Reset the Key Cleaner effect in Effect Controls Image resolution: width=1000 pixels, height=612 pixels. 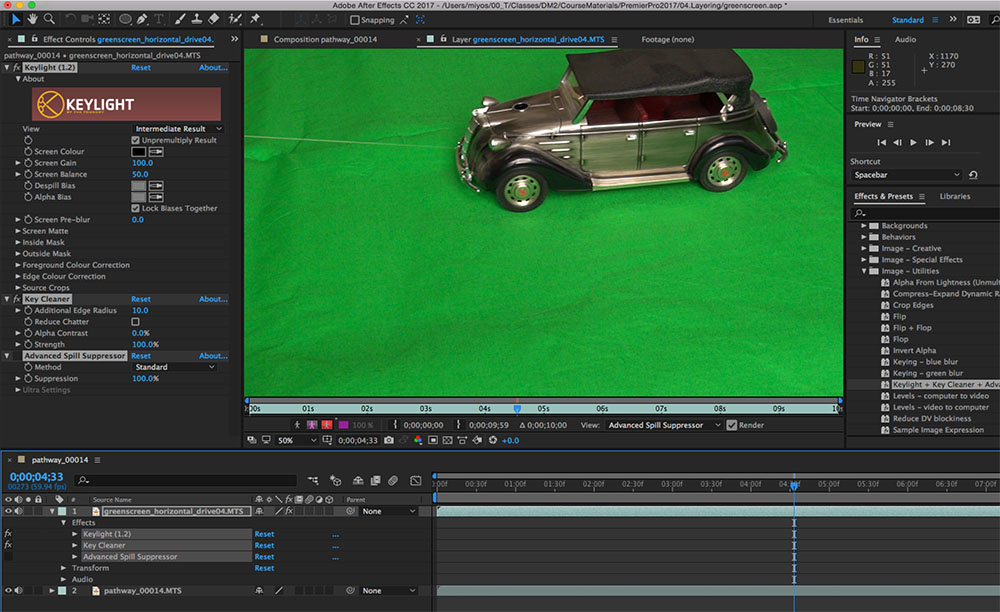click(141, 299)
